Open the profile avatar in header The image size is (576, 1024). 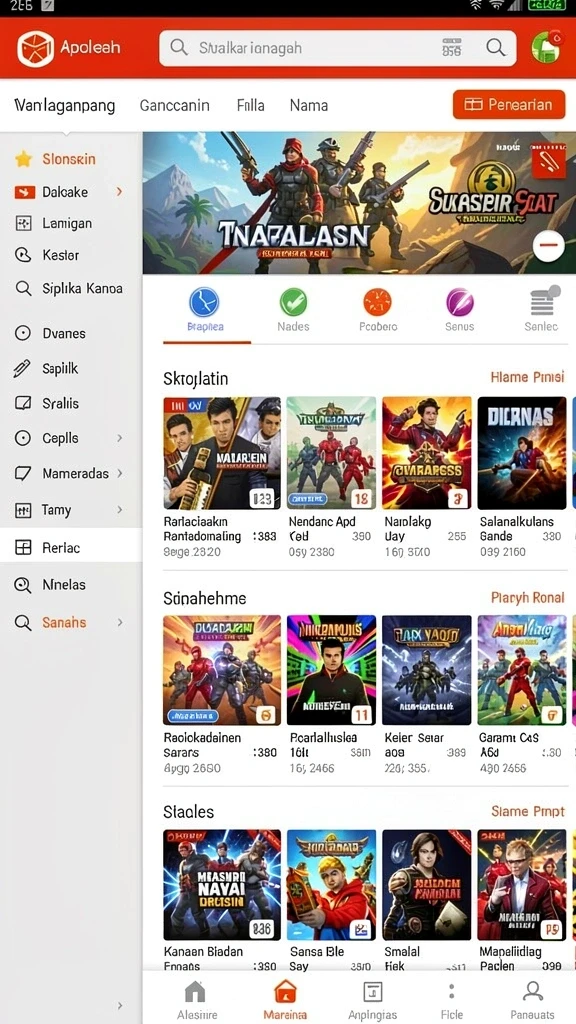click(x=546, y=47)
